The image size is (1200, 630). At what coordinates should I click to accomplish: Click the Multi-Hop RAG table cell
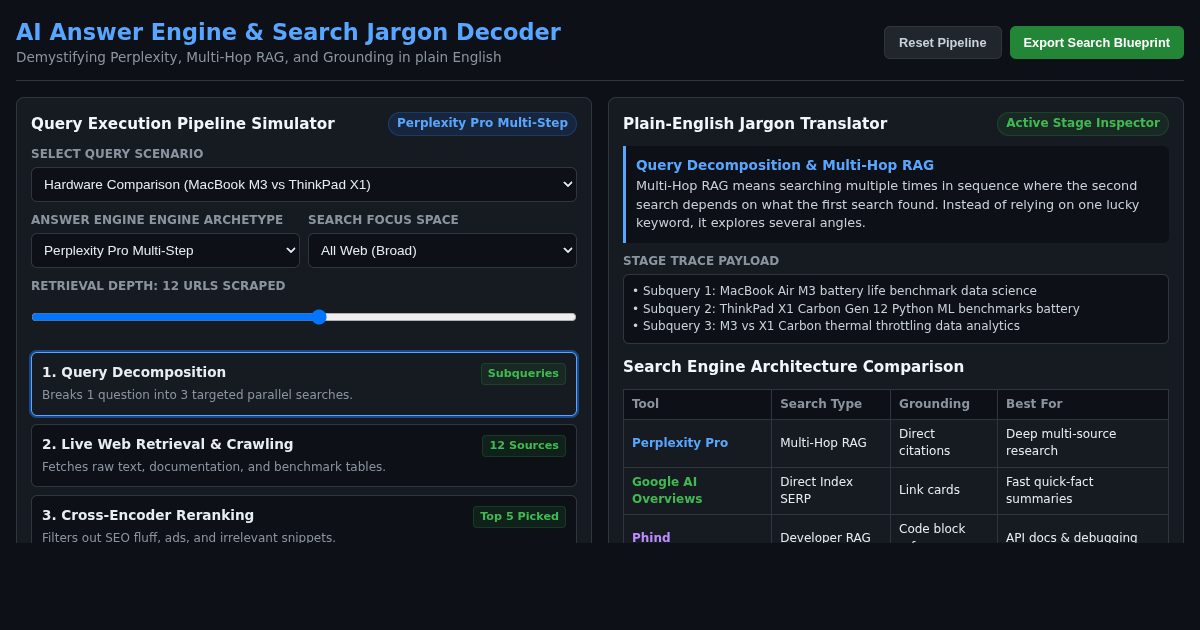click(831, 443)
